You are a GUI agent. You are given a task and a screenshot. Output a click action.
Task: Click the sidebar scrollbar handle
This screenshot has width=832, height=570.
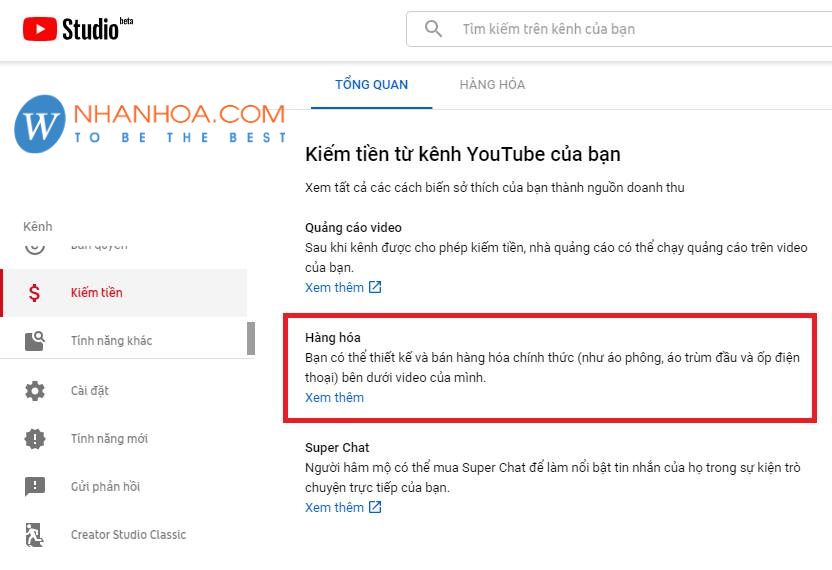click(250, 338)
